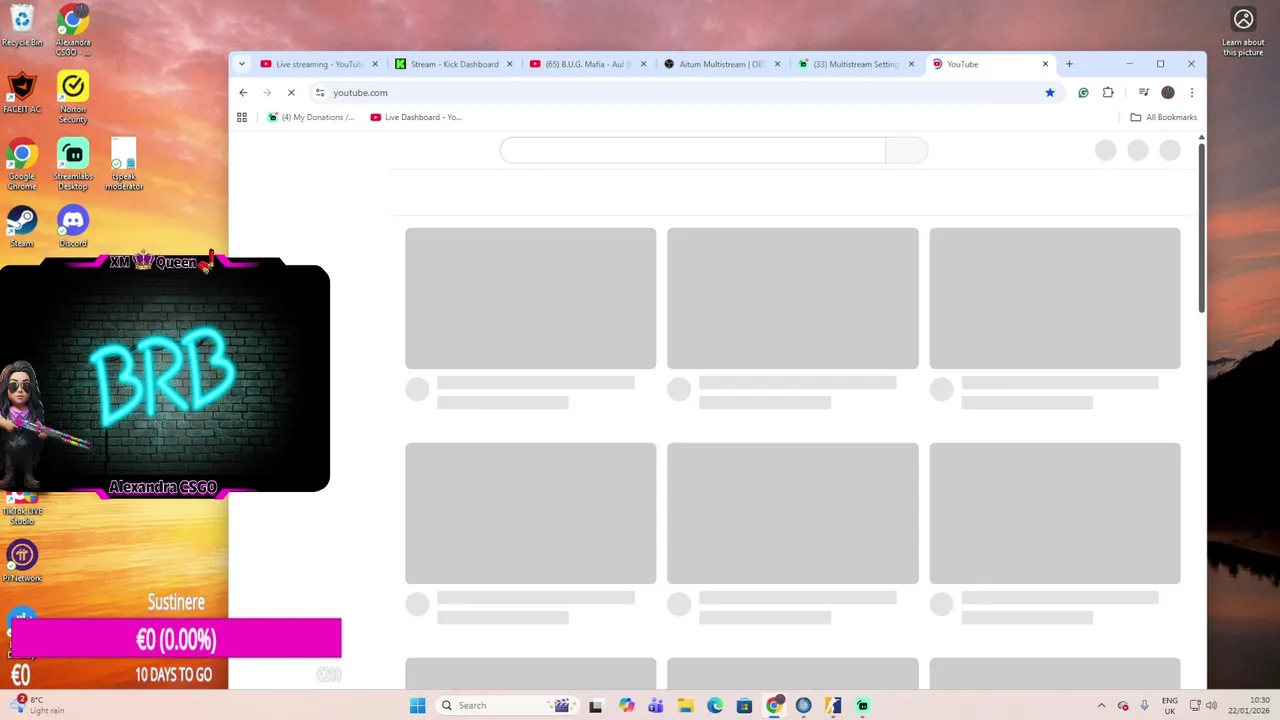Switch to the Aitum Multistream tab
1280x720 pixels.
click(x=722, y=64)
